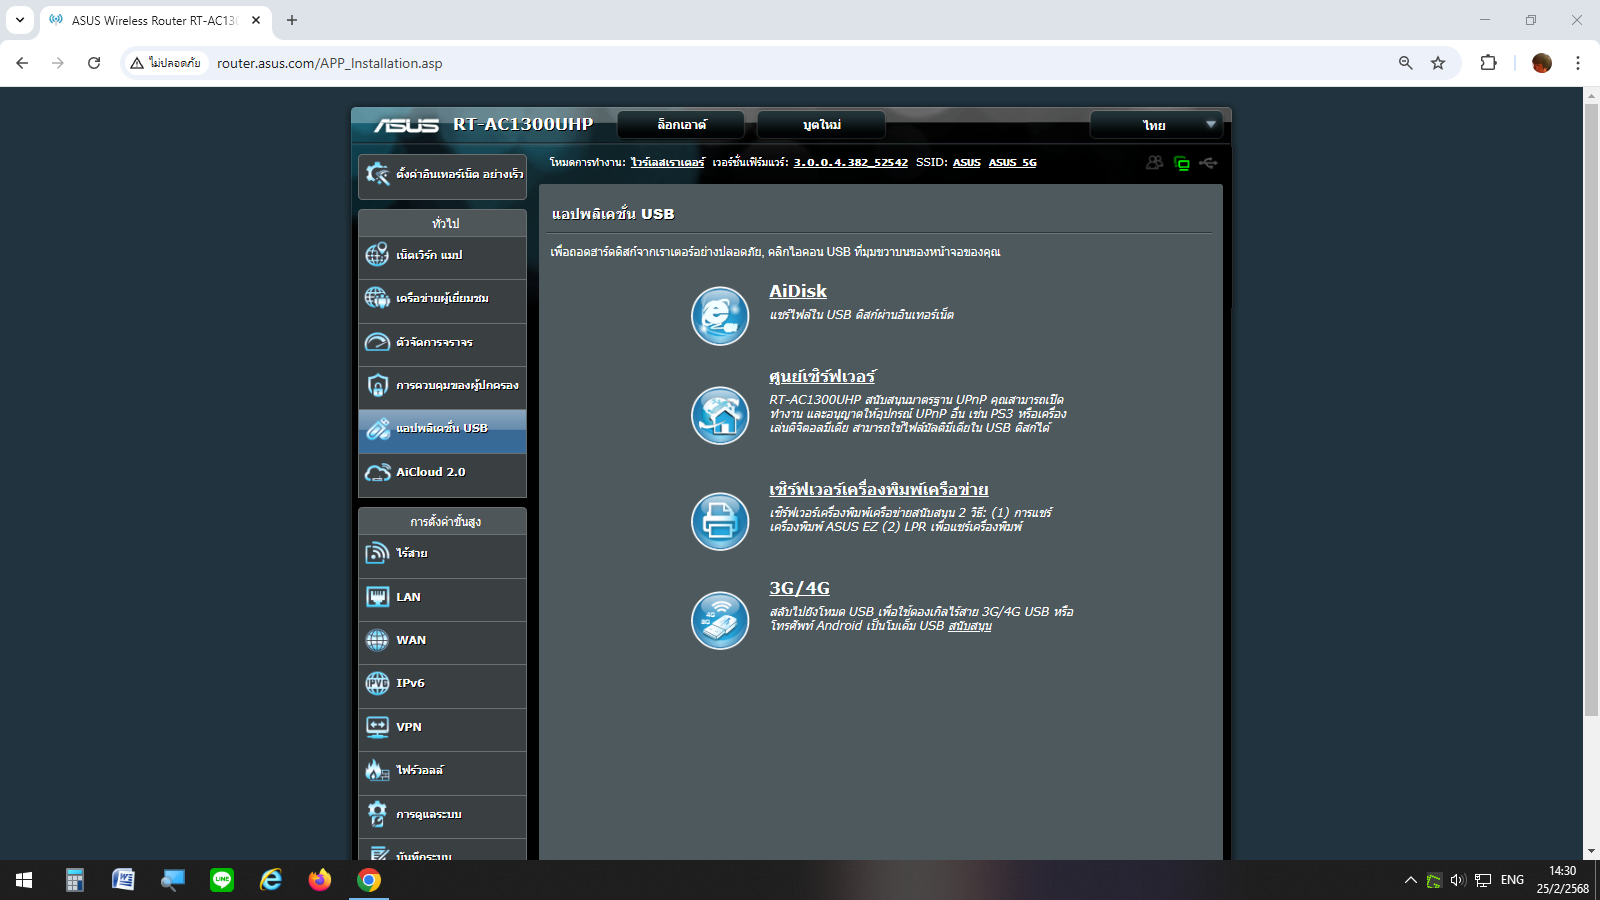Viewport: 1600px width, 900px height.
Task: Select WAN in advanced settings sidebar
Action: pyautogui.click(x=442, y=640)
